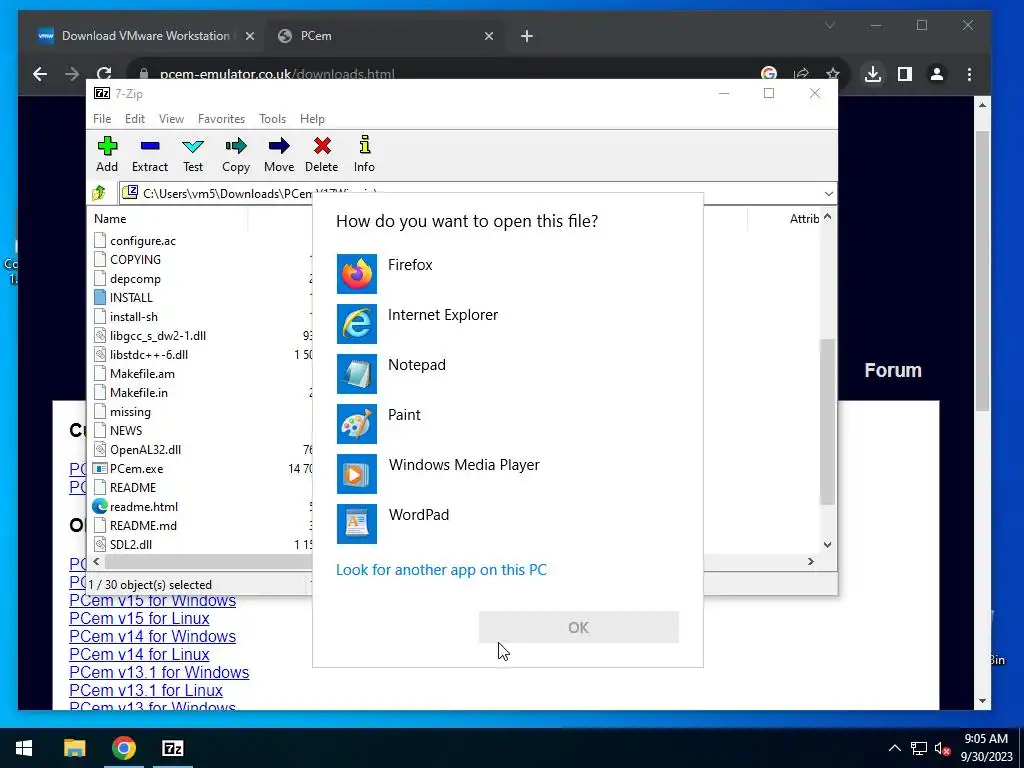Click Chrome reload page icon
Screen dimensions: 1024x768
(104, 74)
